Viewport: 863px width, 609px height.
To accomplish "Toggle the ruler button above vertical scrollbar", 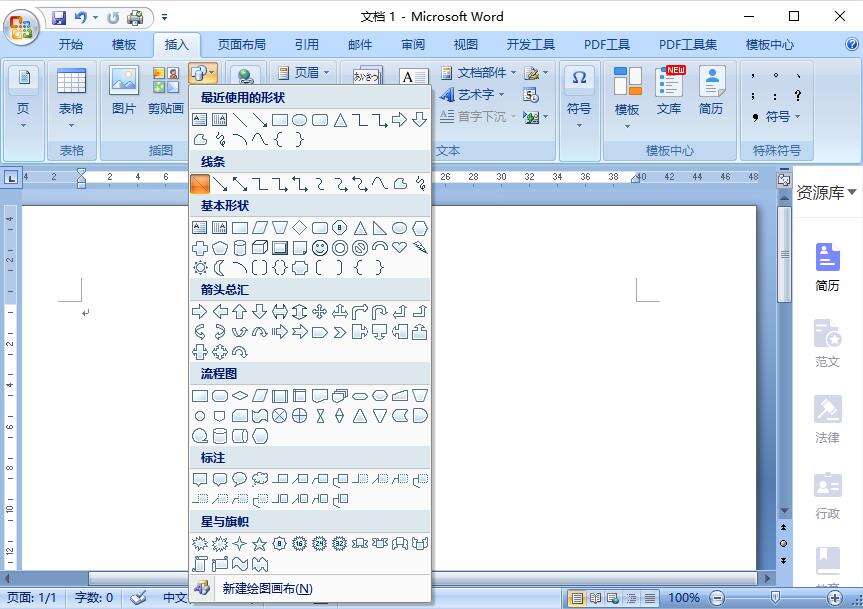I will [x=784, y=179].
